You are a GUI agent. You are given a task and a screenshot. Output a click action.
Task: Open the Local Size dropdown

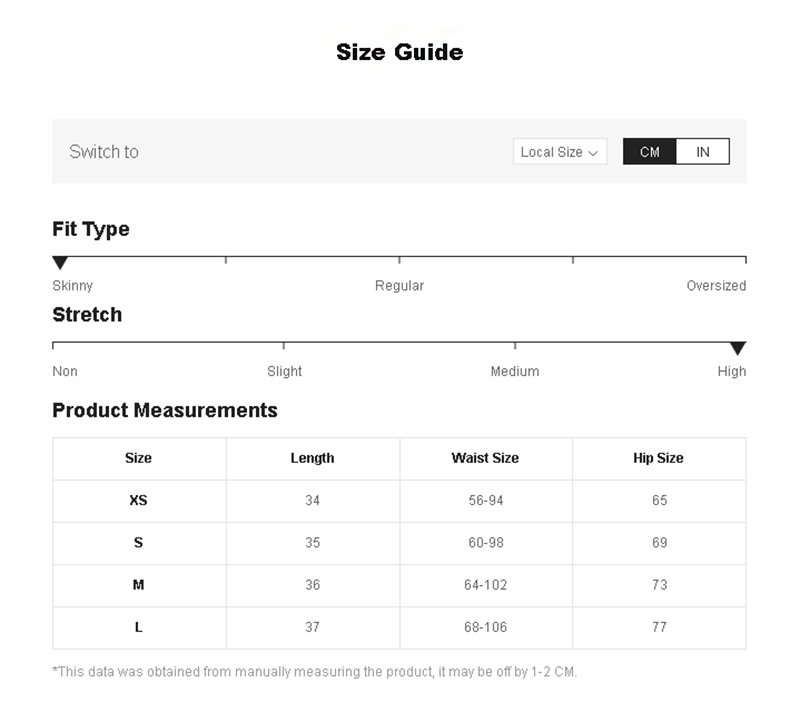[x=559, y=152]
